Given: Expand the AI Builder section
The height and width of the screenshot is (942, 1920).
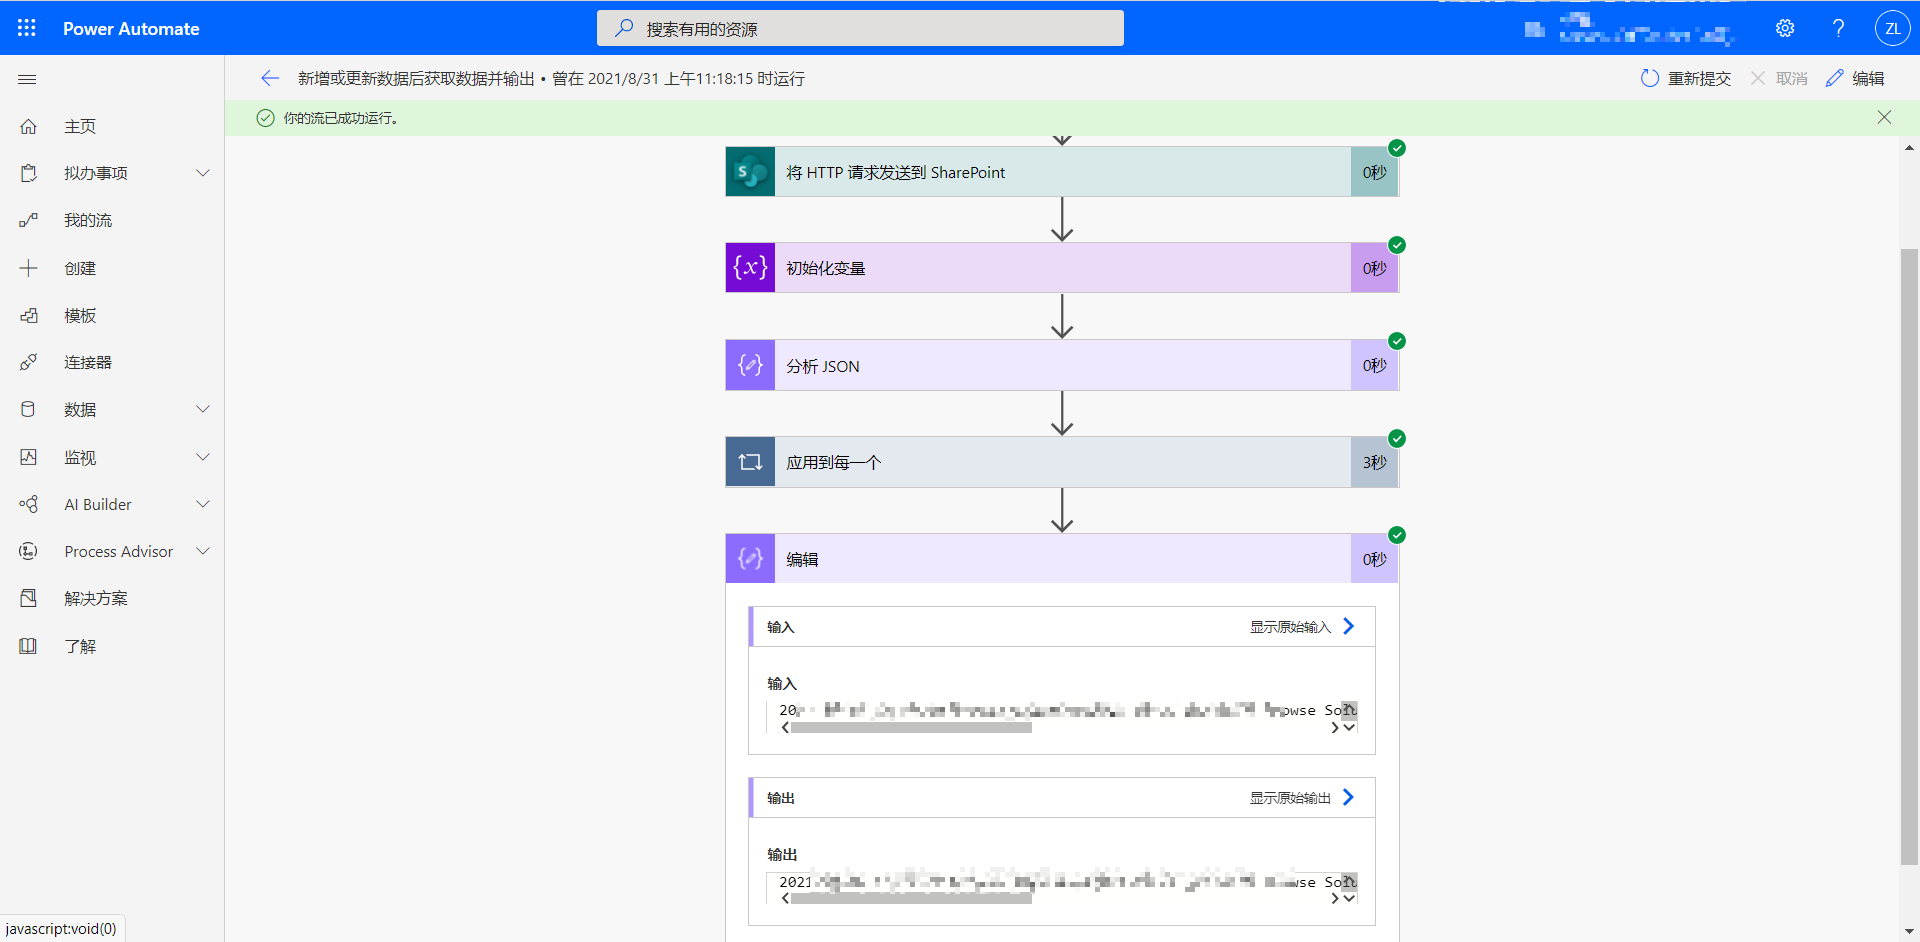Looking at the screenshot, I should pos(203,504).
